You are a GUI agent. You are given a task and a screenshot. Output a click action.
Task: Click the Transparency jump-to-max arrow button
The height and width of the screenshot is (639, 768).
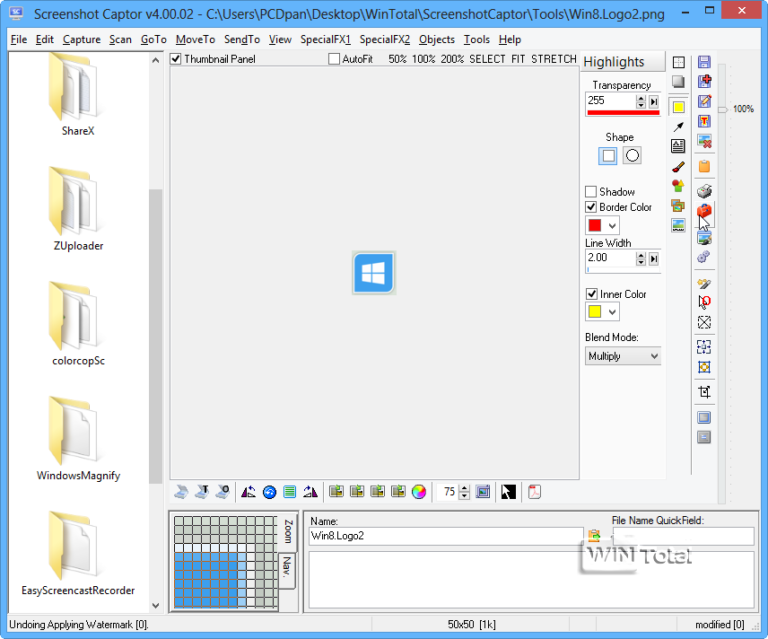point(654,101)
